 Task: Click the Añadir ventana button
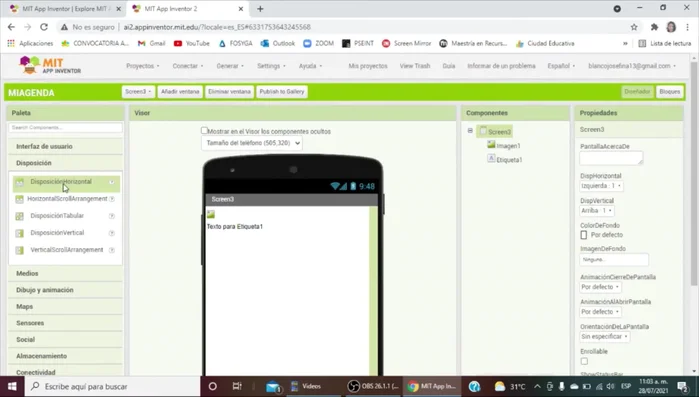click(180, 92)
